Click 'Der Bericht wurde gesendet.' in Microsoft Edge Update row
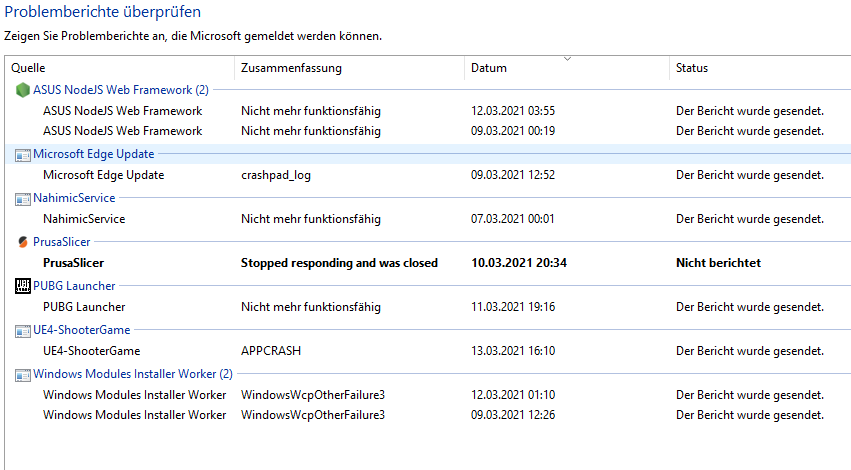 (750, 175)
